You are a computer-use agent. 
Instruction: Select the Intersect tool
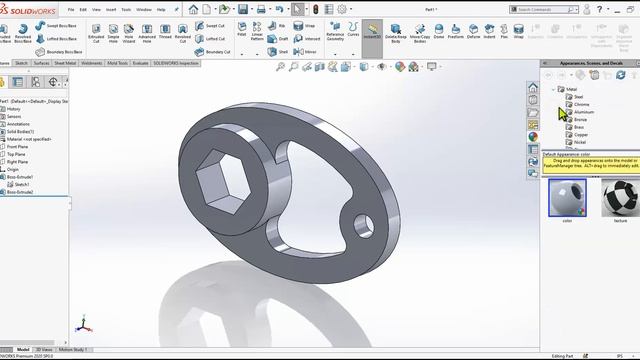pos(307,39)
